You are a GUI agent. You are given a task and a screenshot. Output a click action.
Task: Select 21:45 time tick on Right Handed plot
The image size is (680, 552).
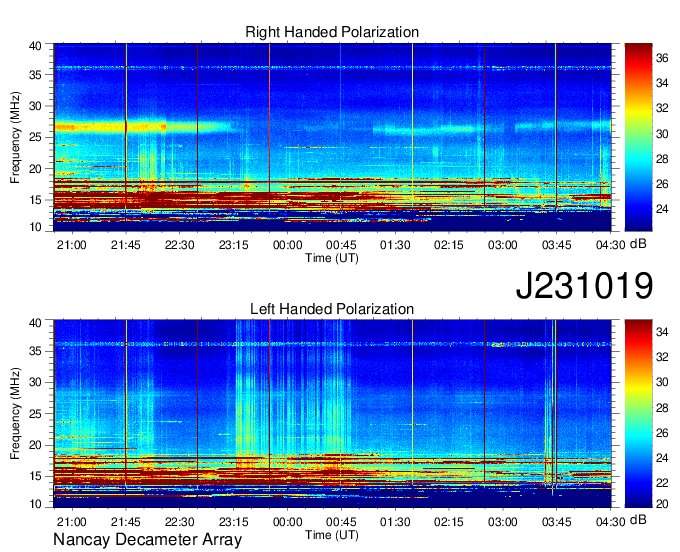tap(126, 245)
